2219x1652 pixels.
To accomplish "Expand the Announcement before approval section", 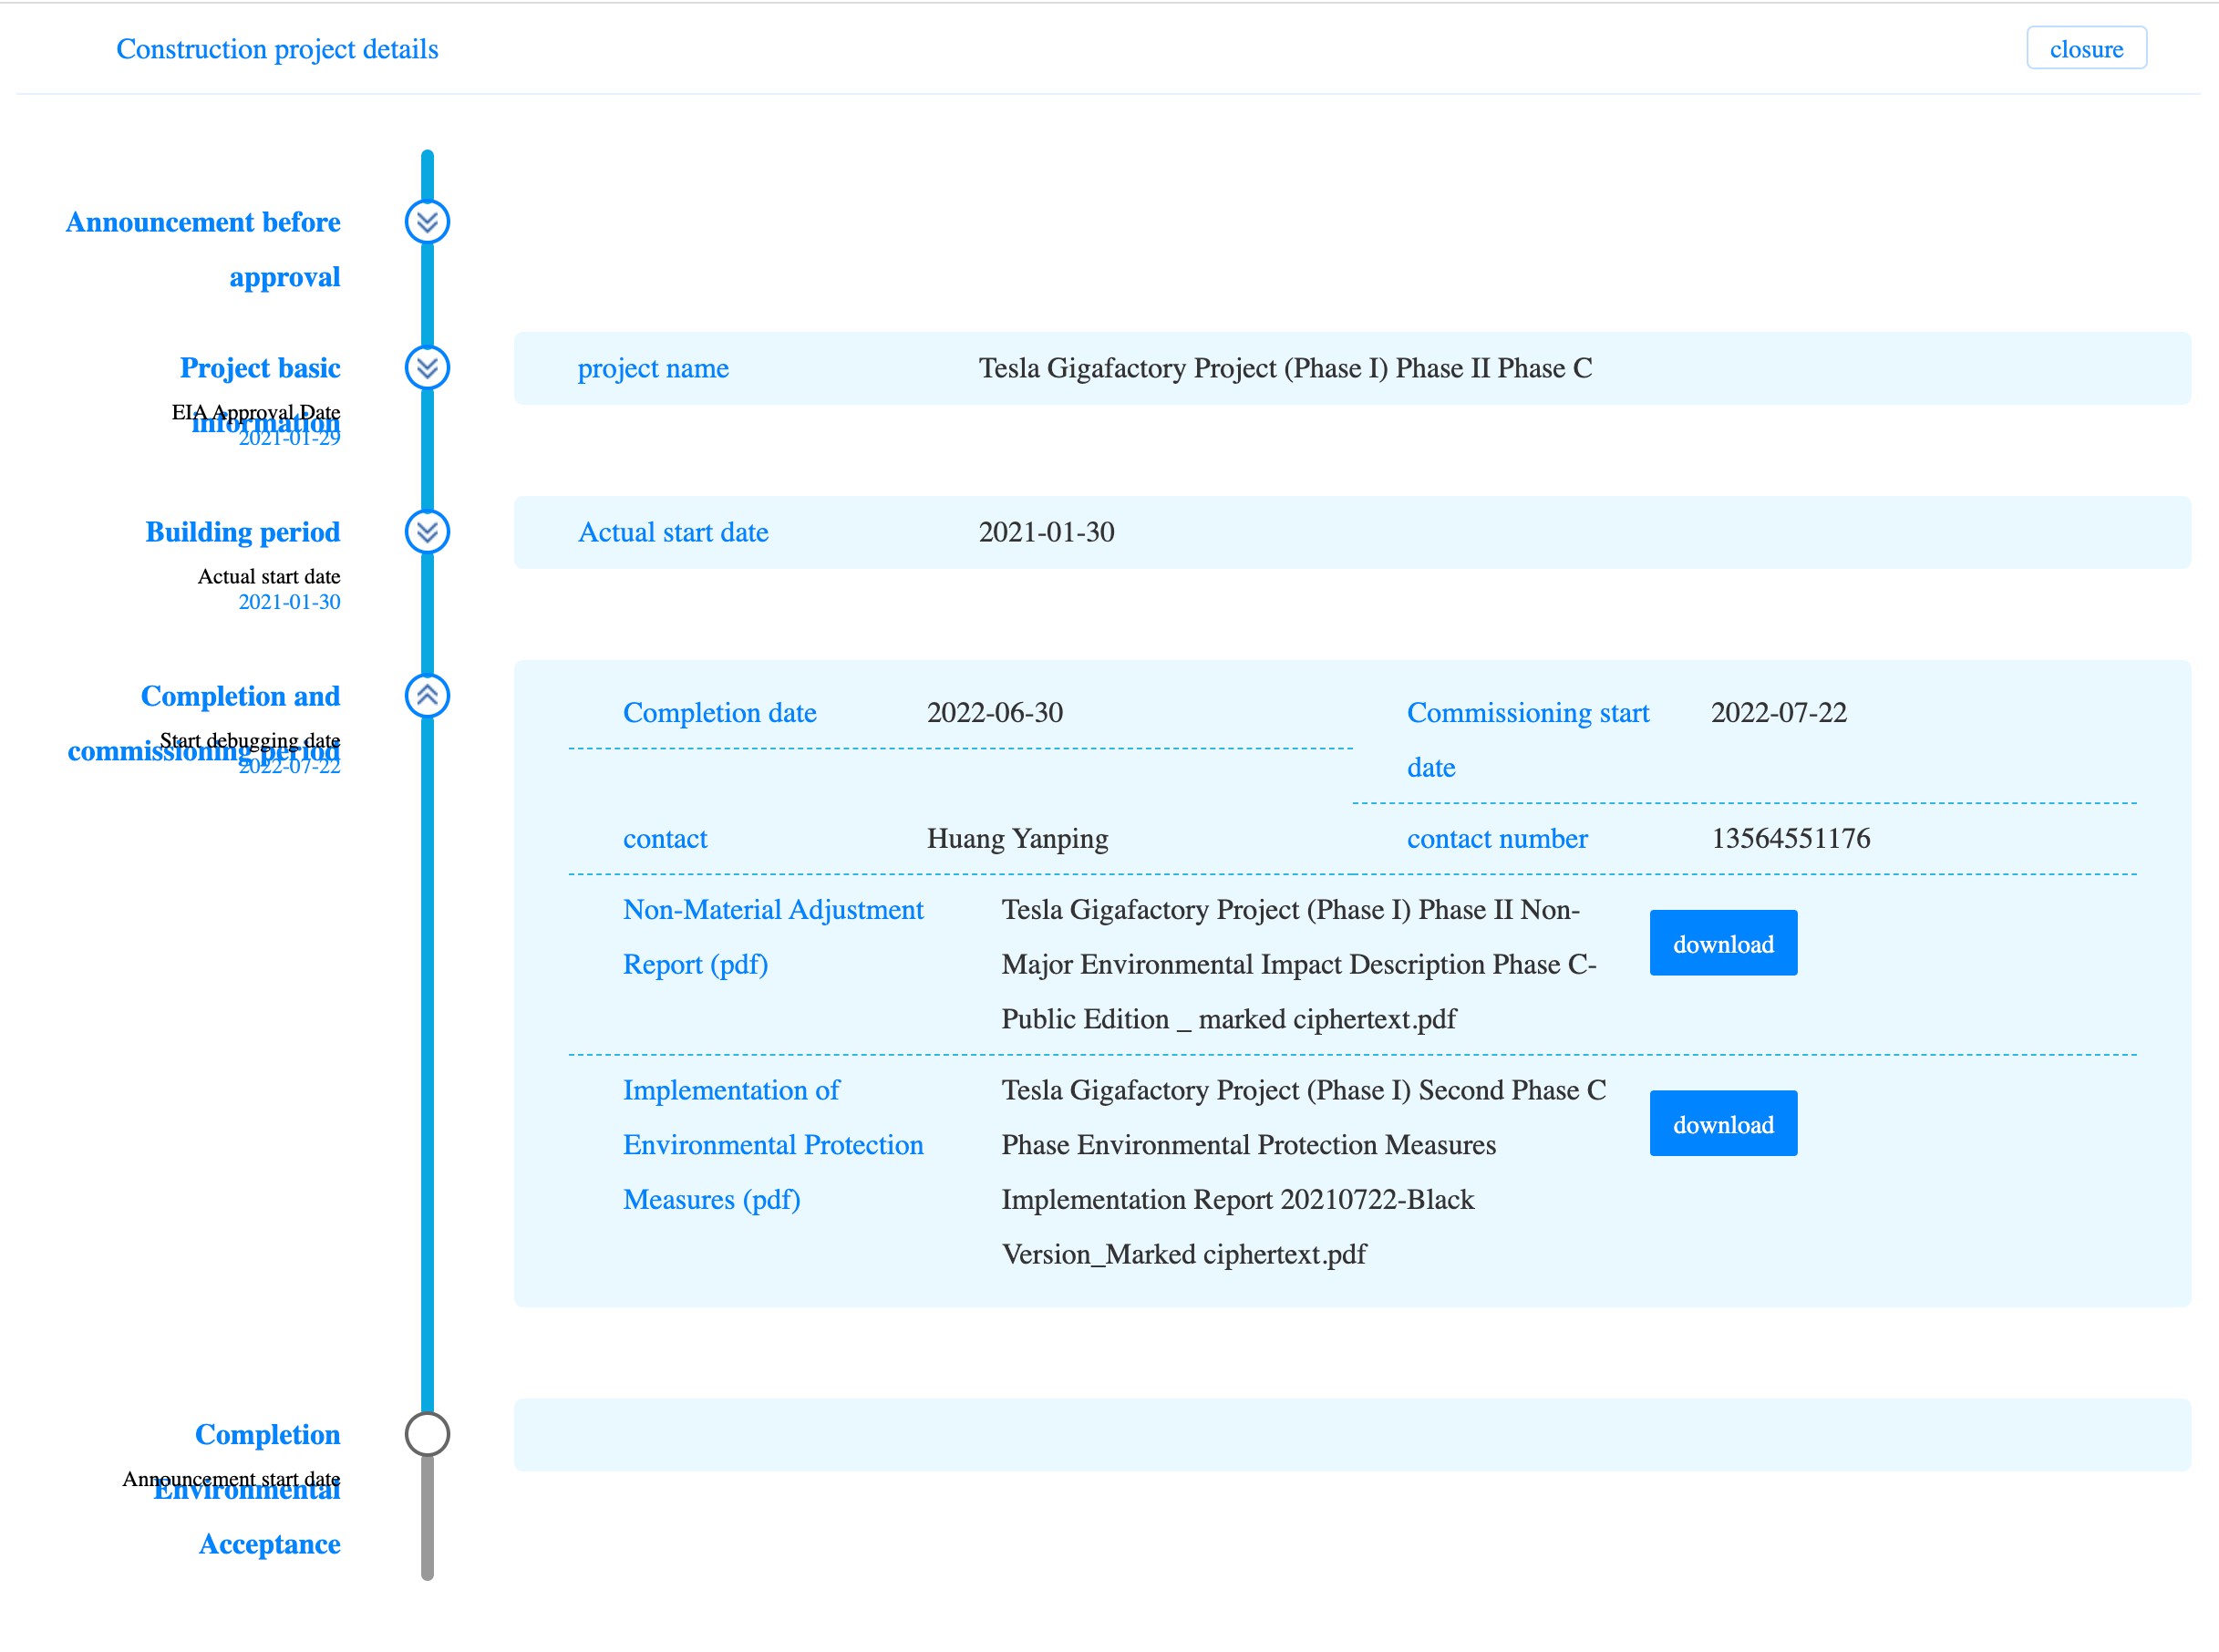I will pyautogui.click(x=427, y=222).
